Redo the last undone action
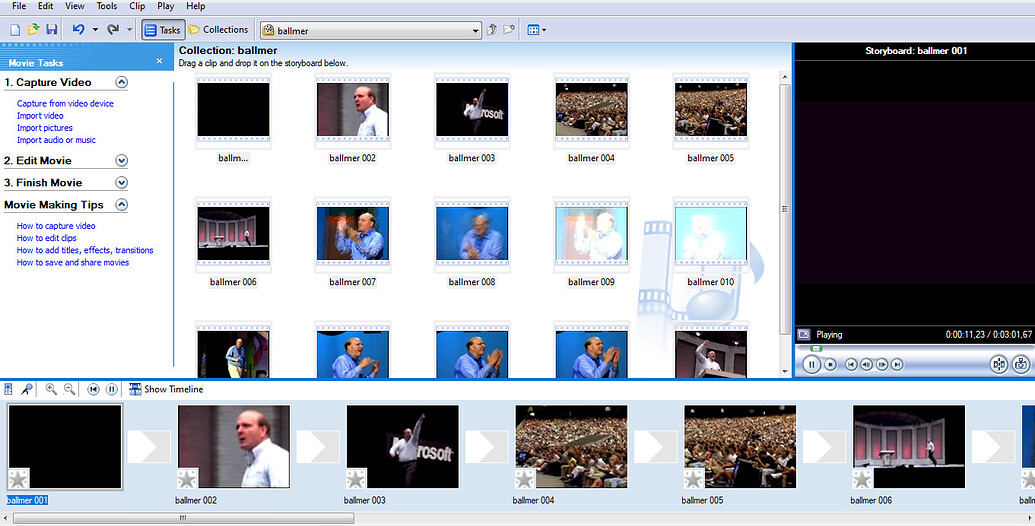 pyautogui.click(x=113, y=30)
